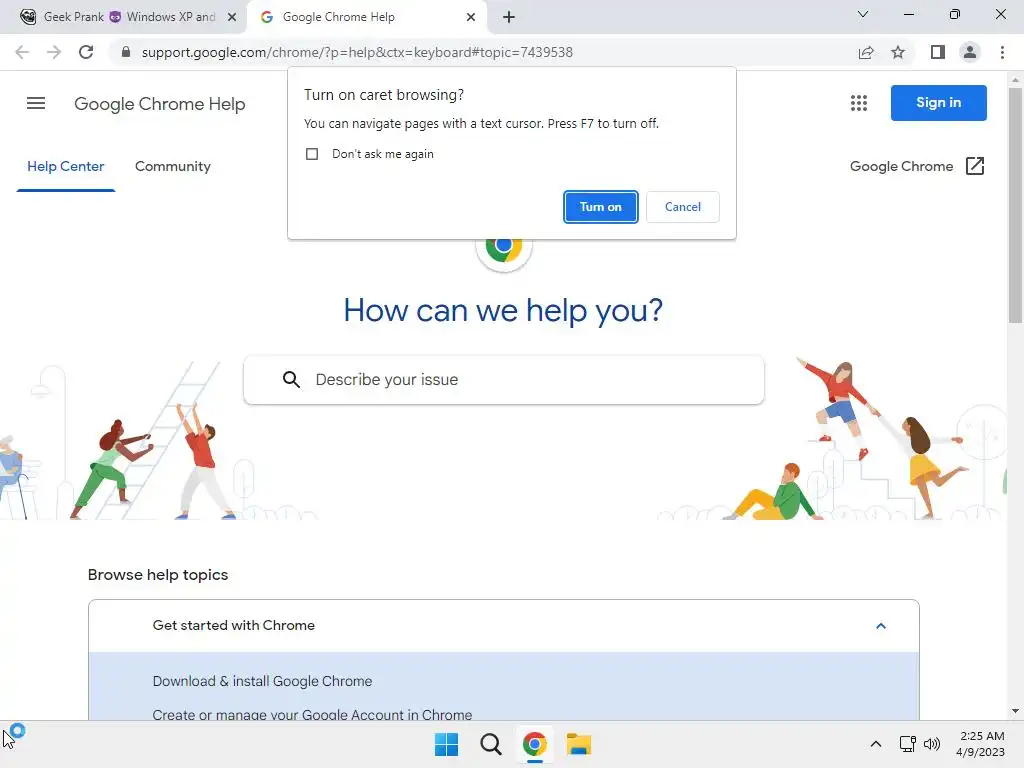
Task: Open Chrome's three-dot menu
Action: click(1002, 52)
